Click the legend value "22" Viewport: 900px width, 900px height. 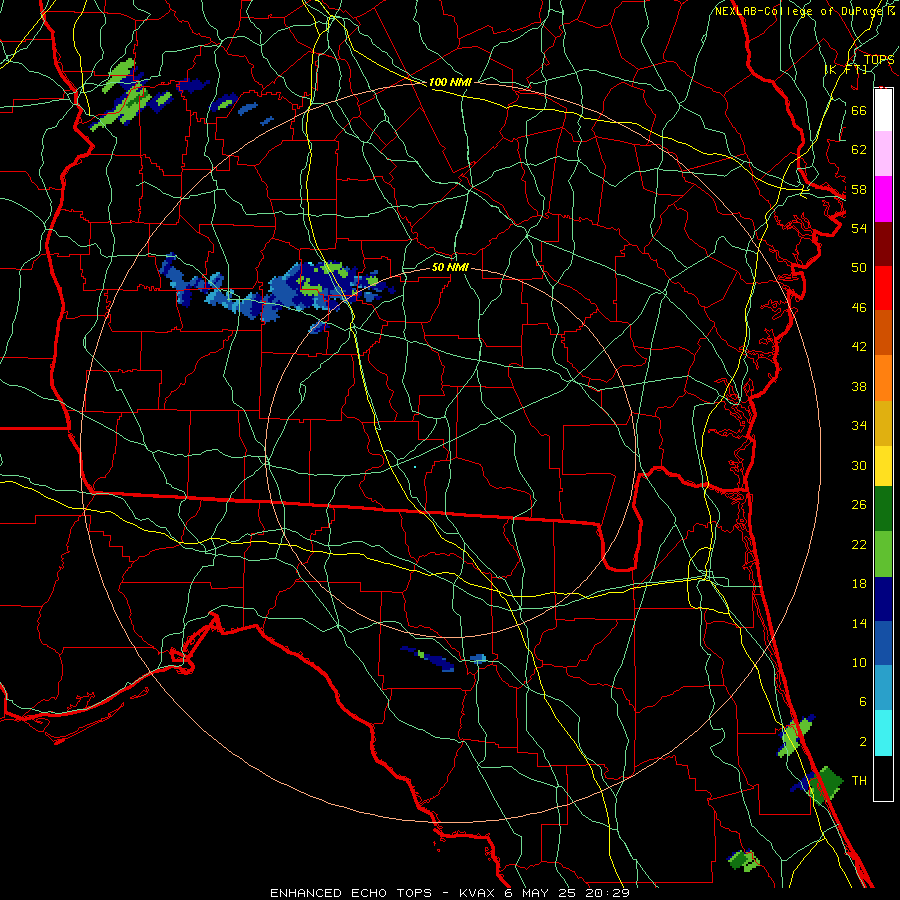point(859,544)
